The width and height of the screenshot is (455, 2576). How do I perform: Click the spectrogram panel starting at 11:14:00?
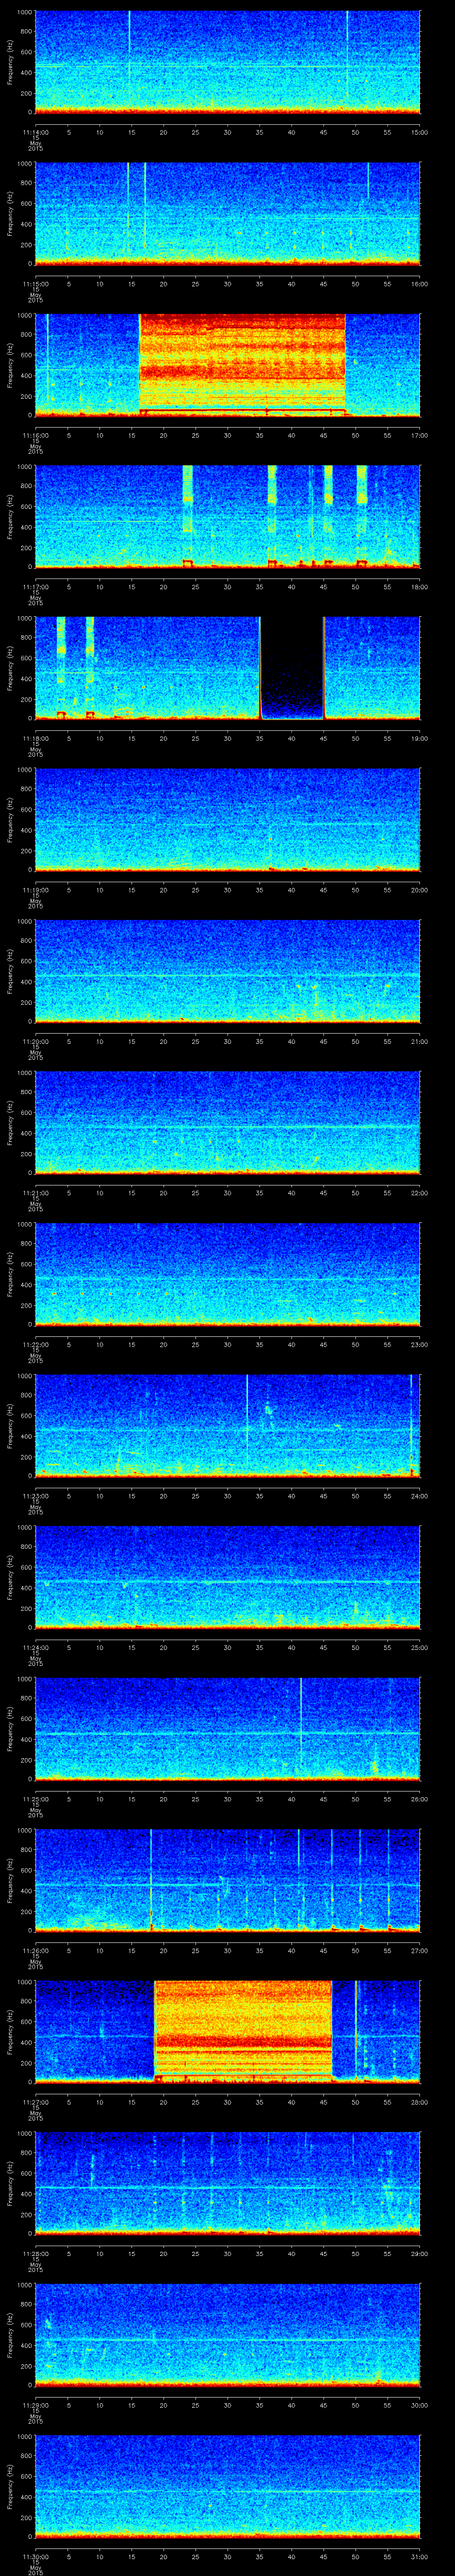tap(227, 62)
